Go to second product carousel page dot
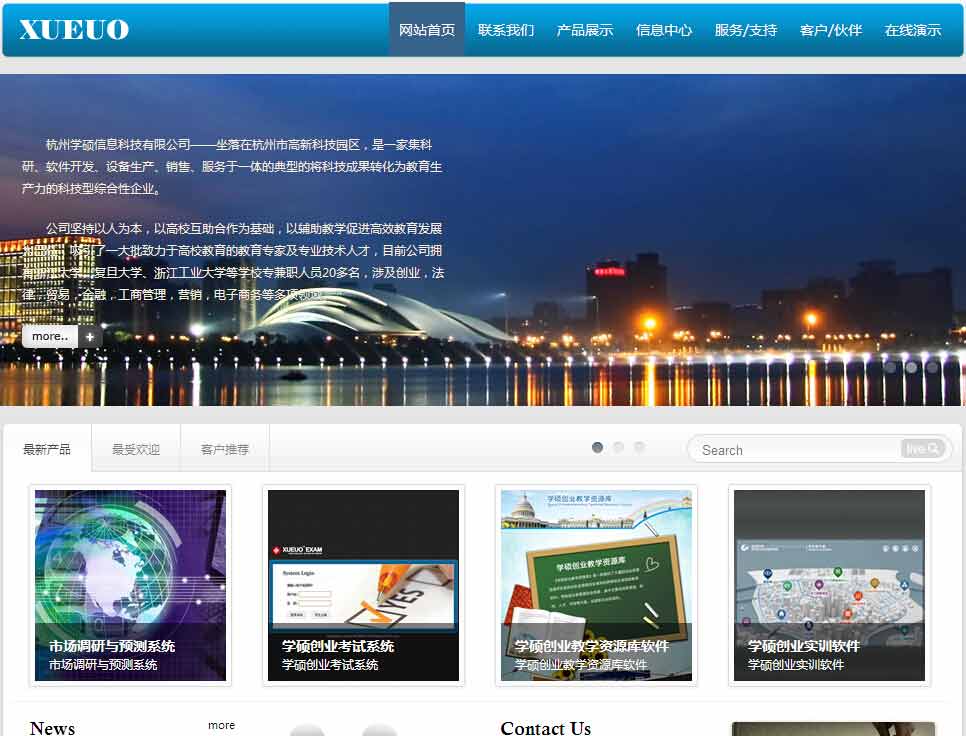 (x=618, y=447)
